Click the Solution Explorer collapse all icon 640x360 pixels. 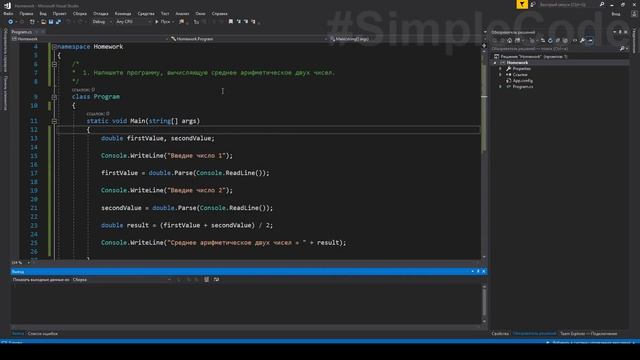[x=558, y=40]
